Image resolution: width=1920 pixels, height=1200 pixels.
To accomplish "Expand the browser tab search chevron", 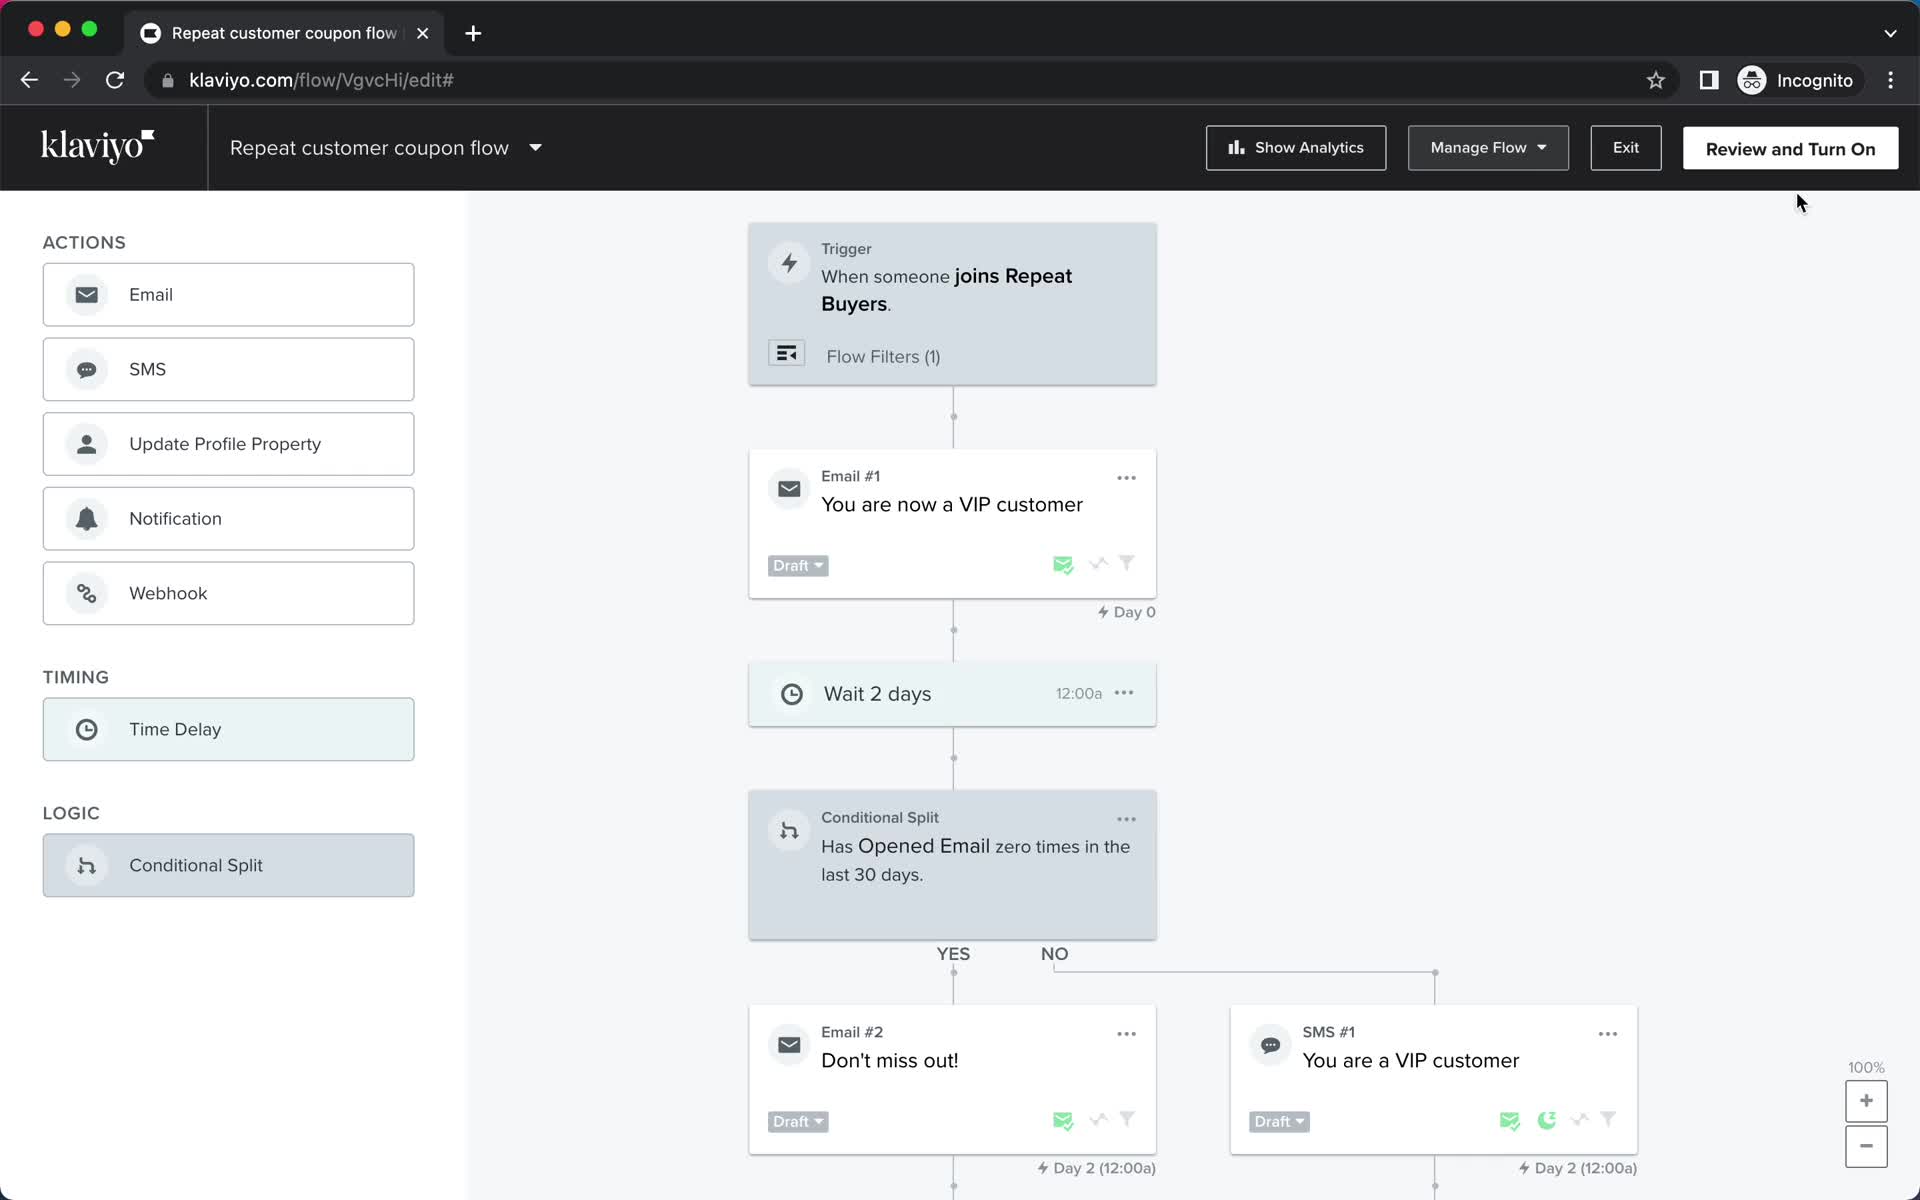I will pos(1890,33).
